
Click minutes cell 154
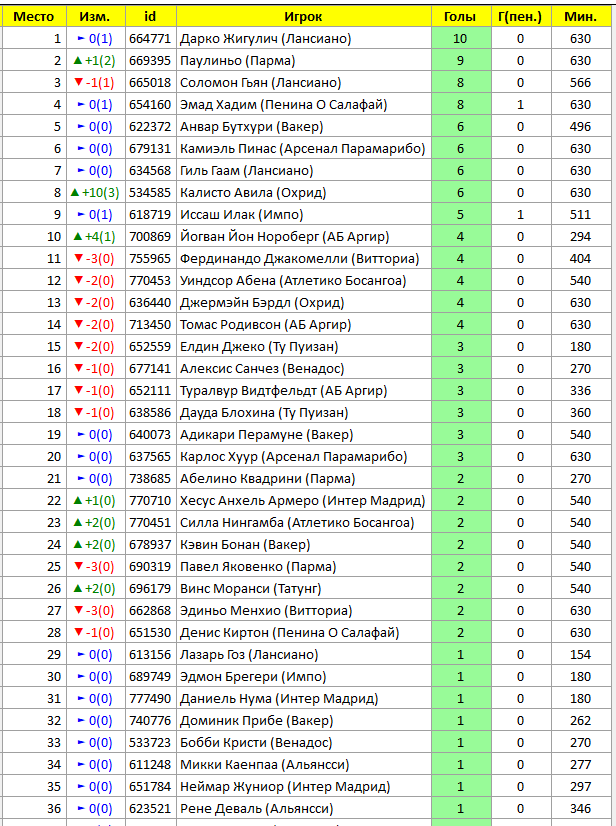tap(581, 654)
